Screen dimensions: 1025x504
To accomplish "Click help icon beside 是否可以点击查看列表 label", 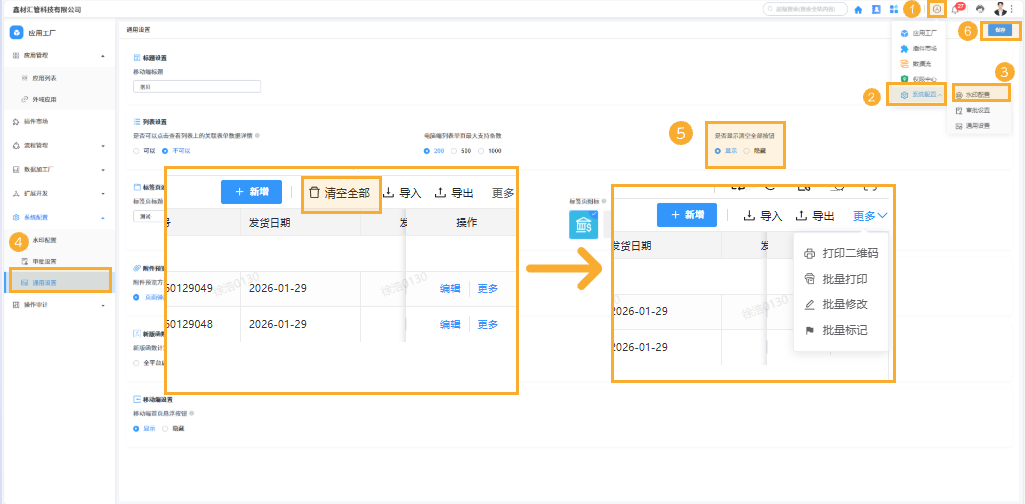I will click(258, 135).
